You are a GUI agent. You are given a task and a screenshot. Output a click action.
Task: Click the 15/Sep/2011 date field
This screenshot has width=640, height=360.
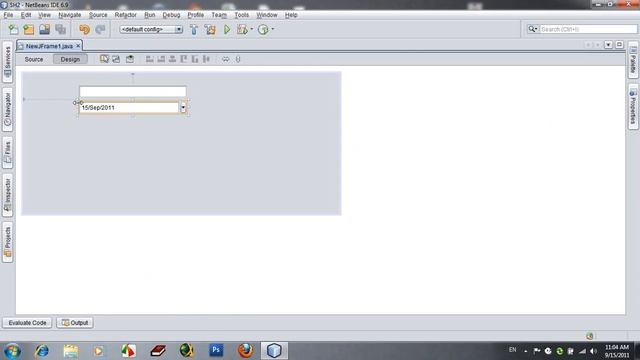tap(129, 108)
